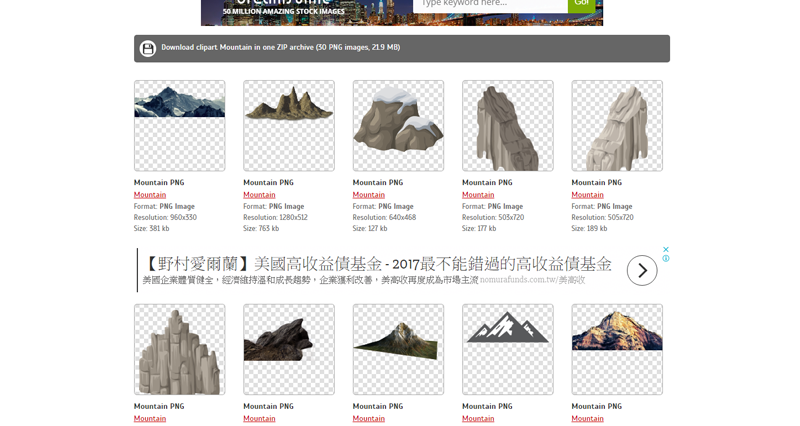Viewport: 800px width, 426px height.
Task: Open the black and white mountain logo thumbnail
Action: pos(508,349)
